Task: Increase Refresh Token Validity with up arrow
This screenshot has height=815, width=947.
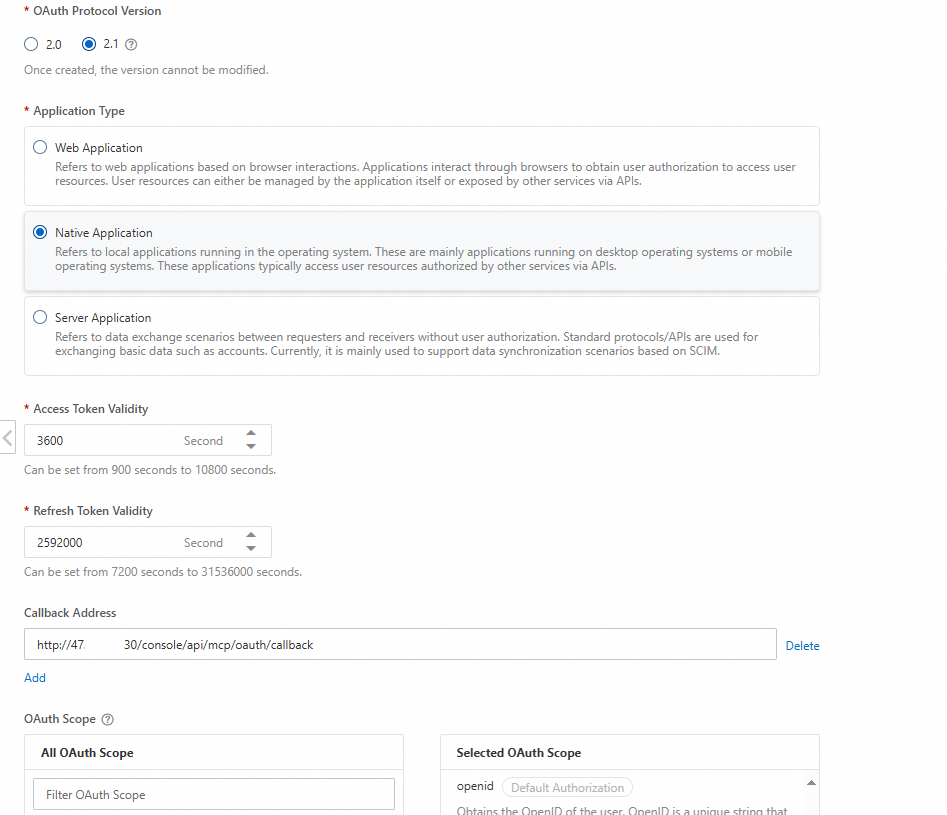Action: (x=251, y=535)
